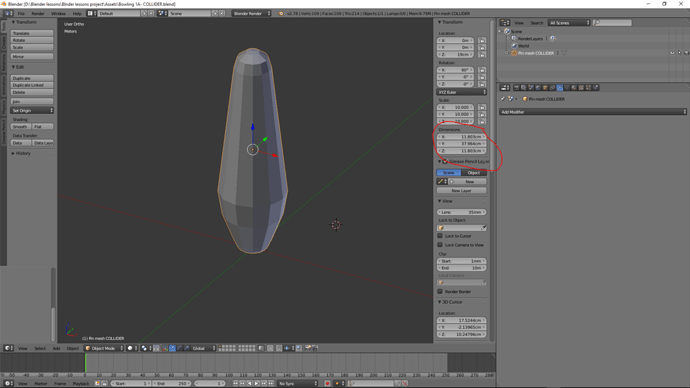Open the Material properties tab icon
Screen dimensions: 690x388
[x=574, y=88]
